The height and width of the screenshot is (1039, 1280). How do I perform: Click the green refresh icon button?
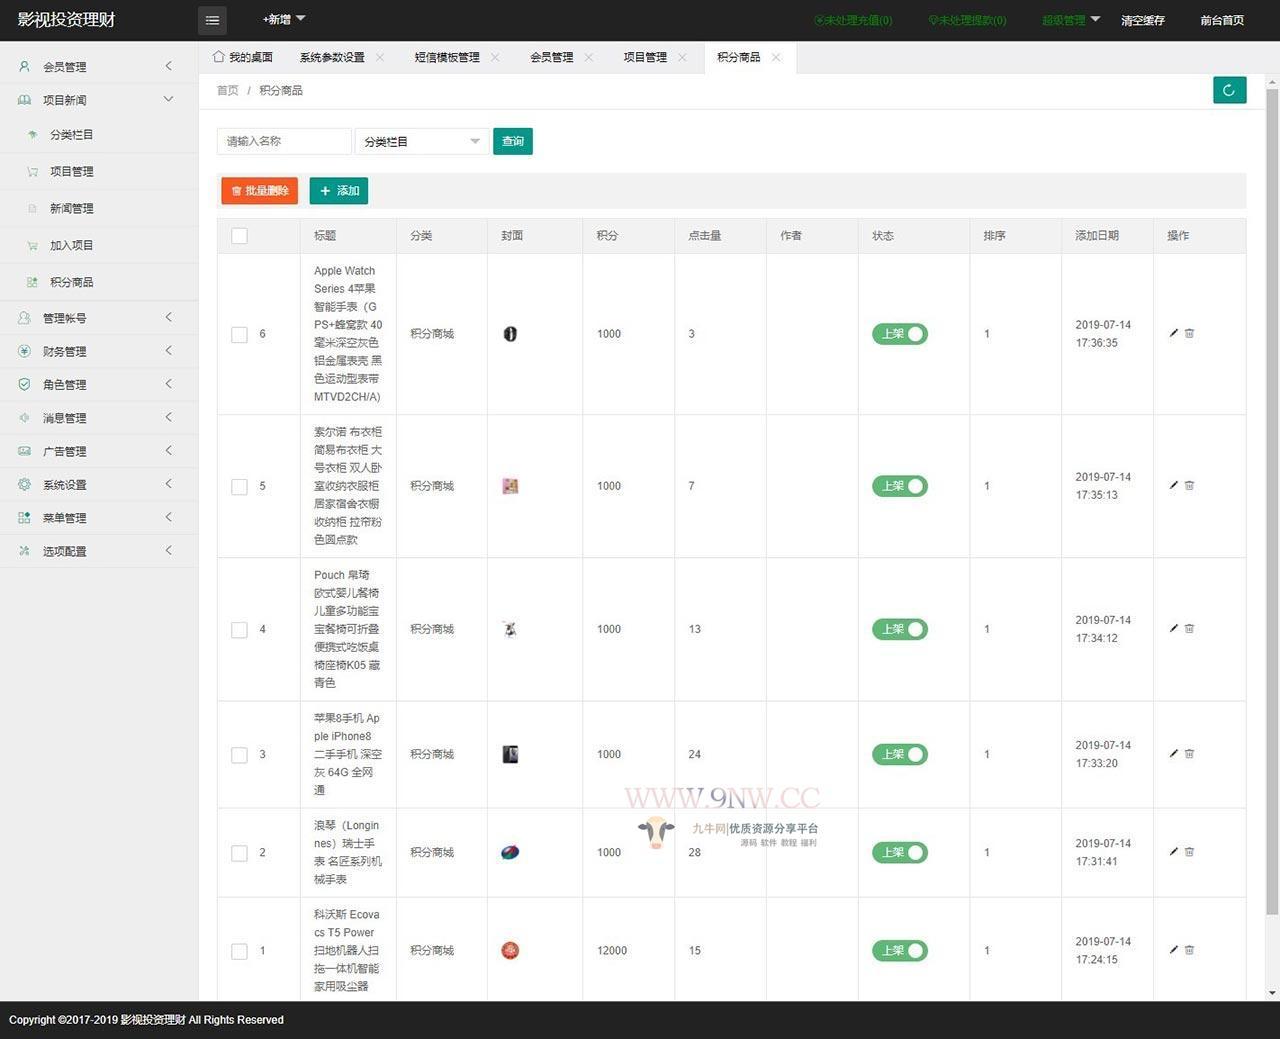click(1229, 90)
